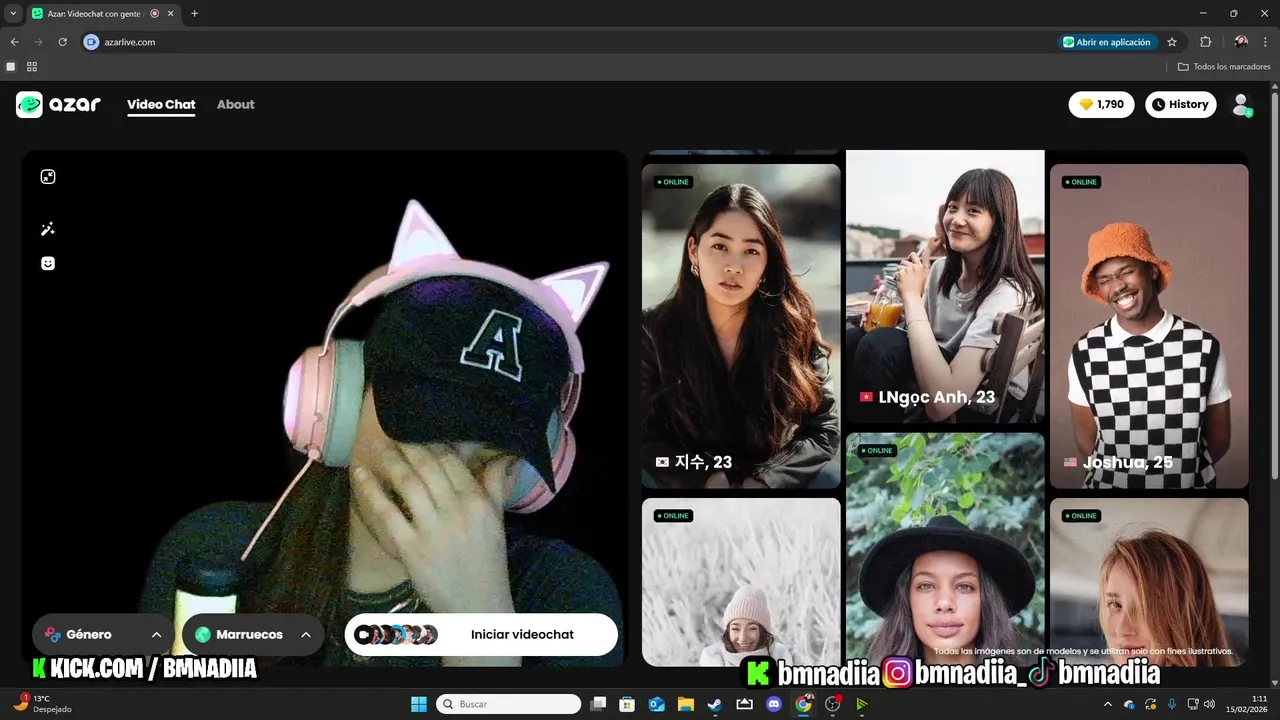The height and width of the screenshot is (720, 1280).
Task: Open Task View on the taskbar
Action: click(x=598, y=704)
